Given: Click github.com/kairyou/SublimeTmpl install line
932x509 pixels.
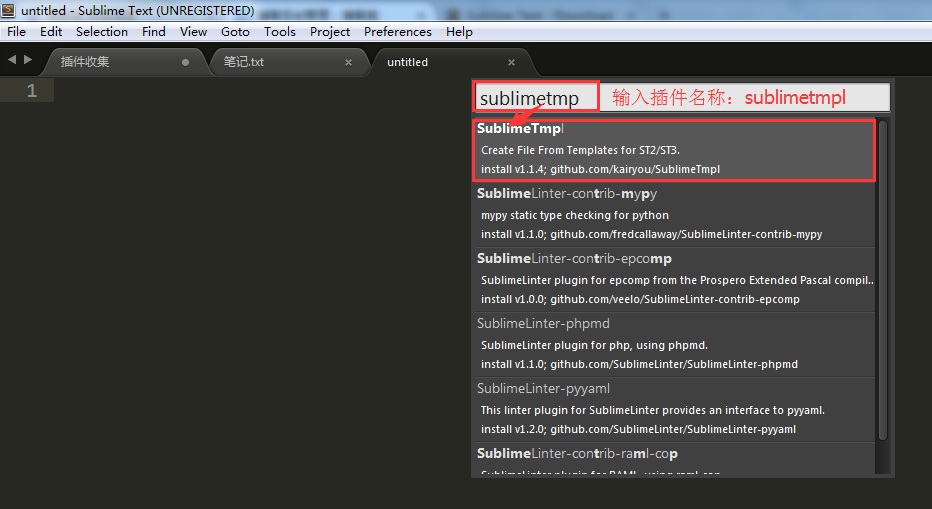Looking at the screenshot, I should click(x=600, y=169).
